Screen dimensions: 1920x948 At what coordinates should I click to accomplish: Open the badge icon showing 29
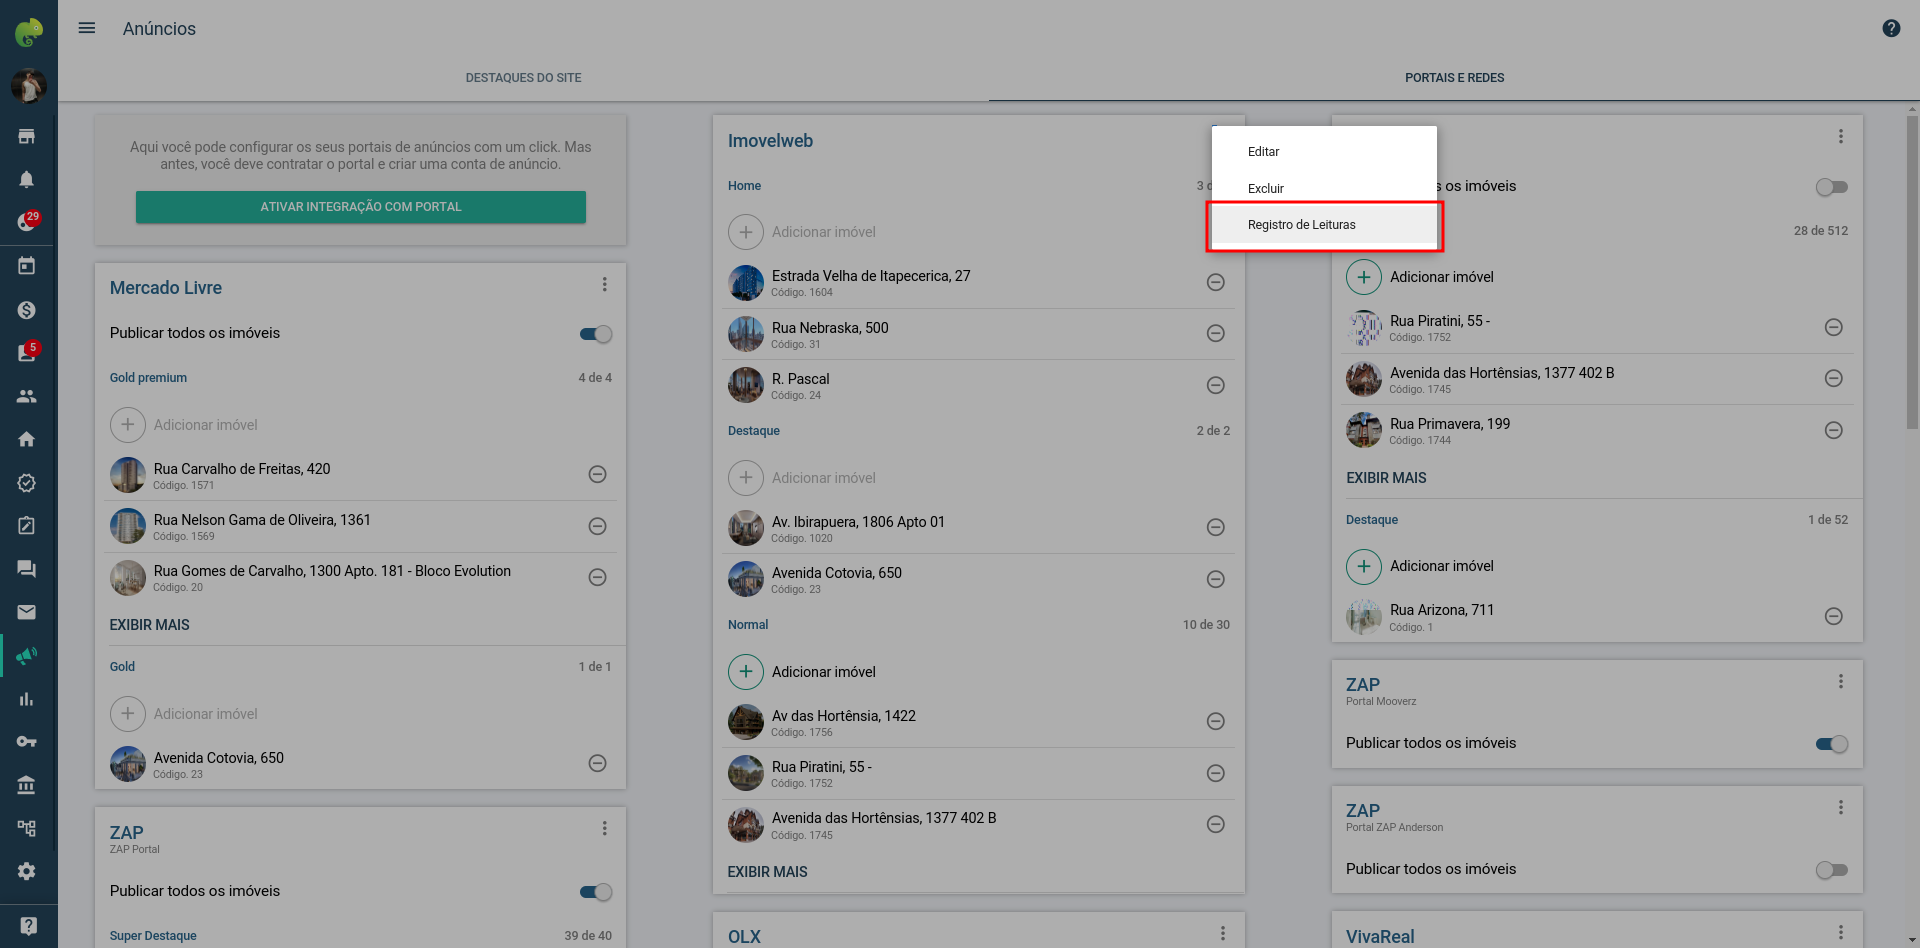pos(27,222)
